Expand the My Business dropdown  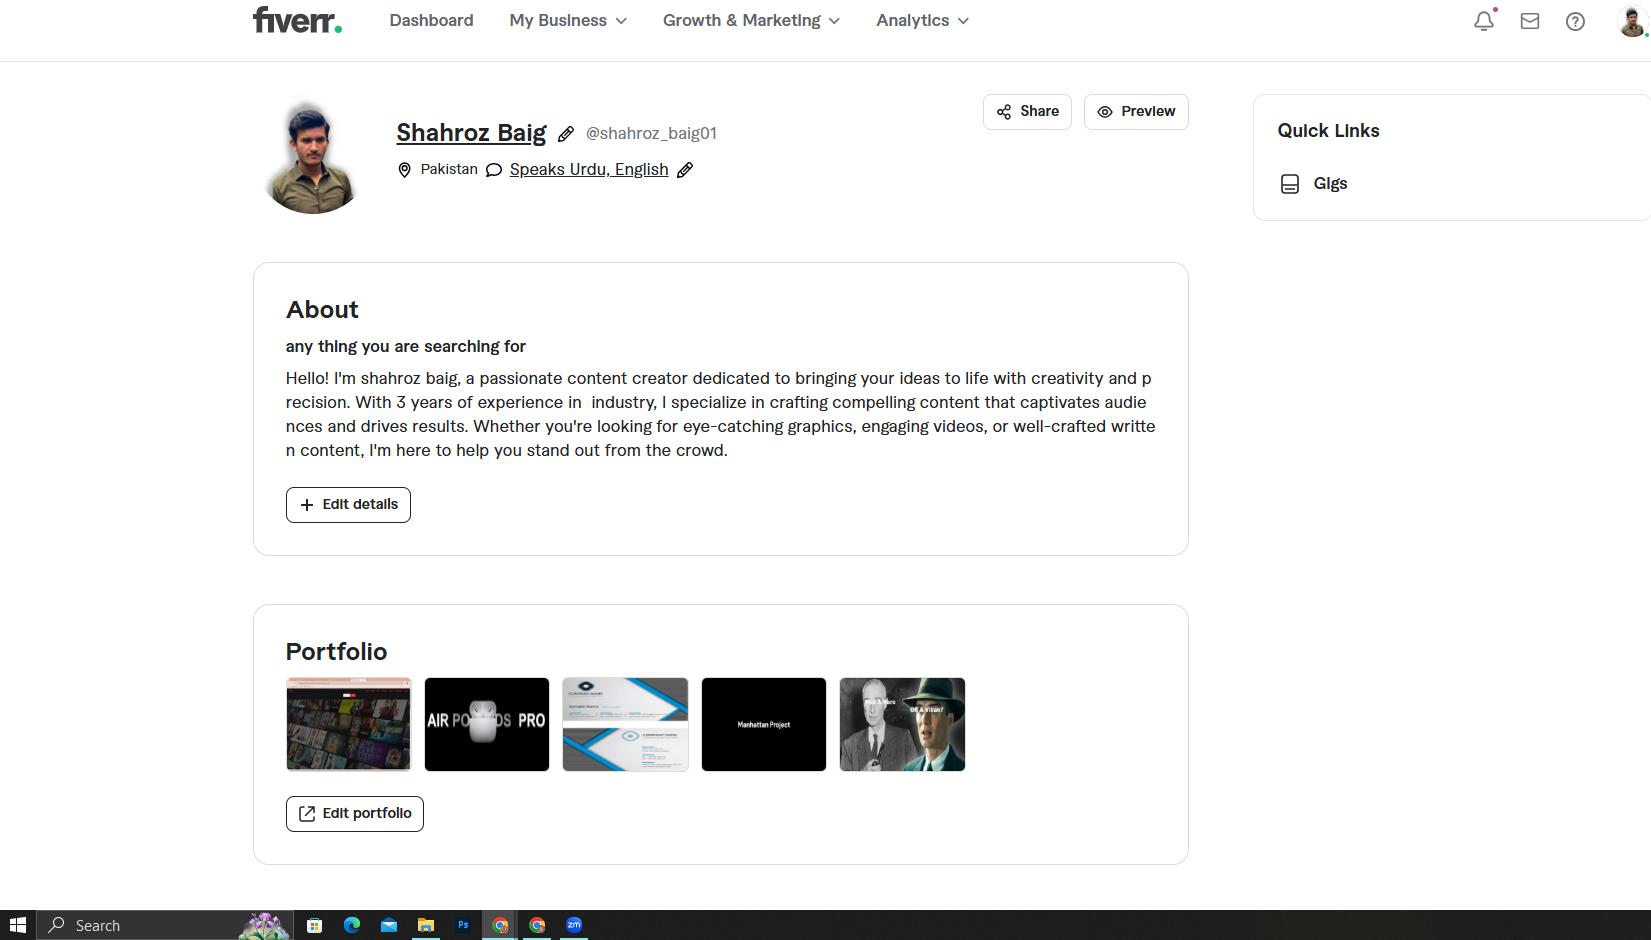click(568, 21)
